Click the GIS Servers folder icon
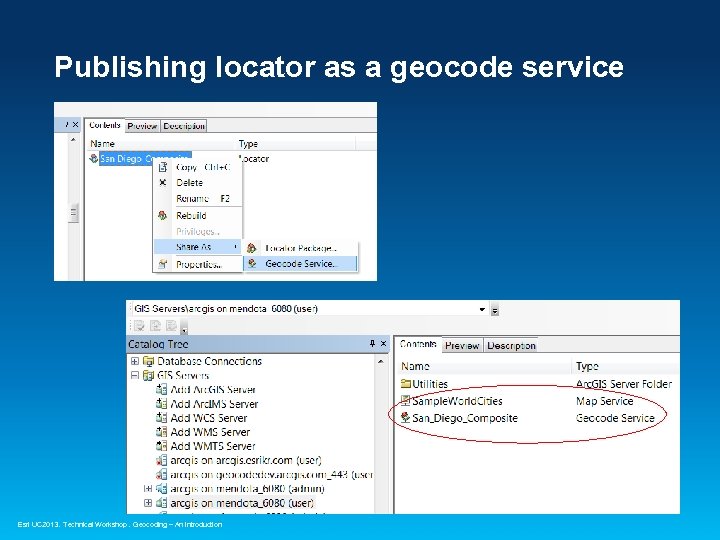720x540 pixels. [x=148, y=376]
